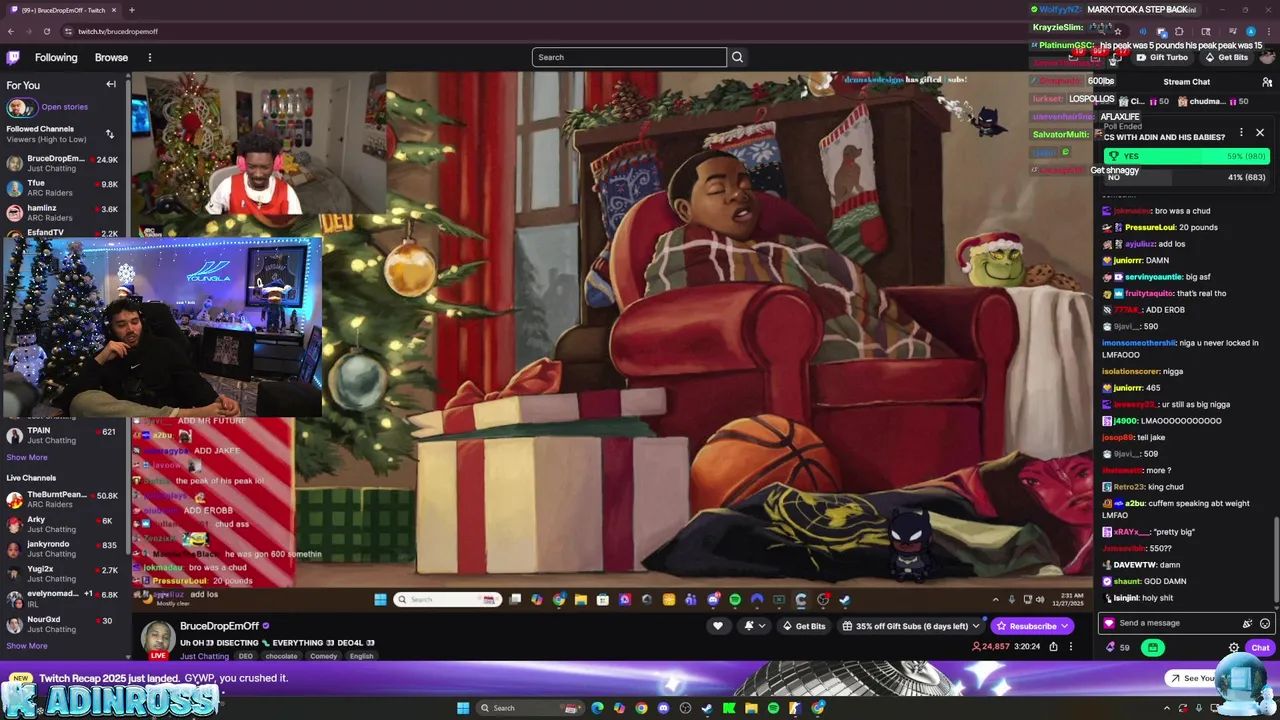Click the Resubscribe button

click(x=1032, y=626)
